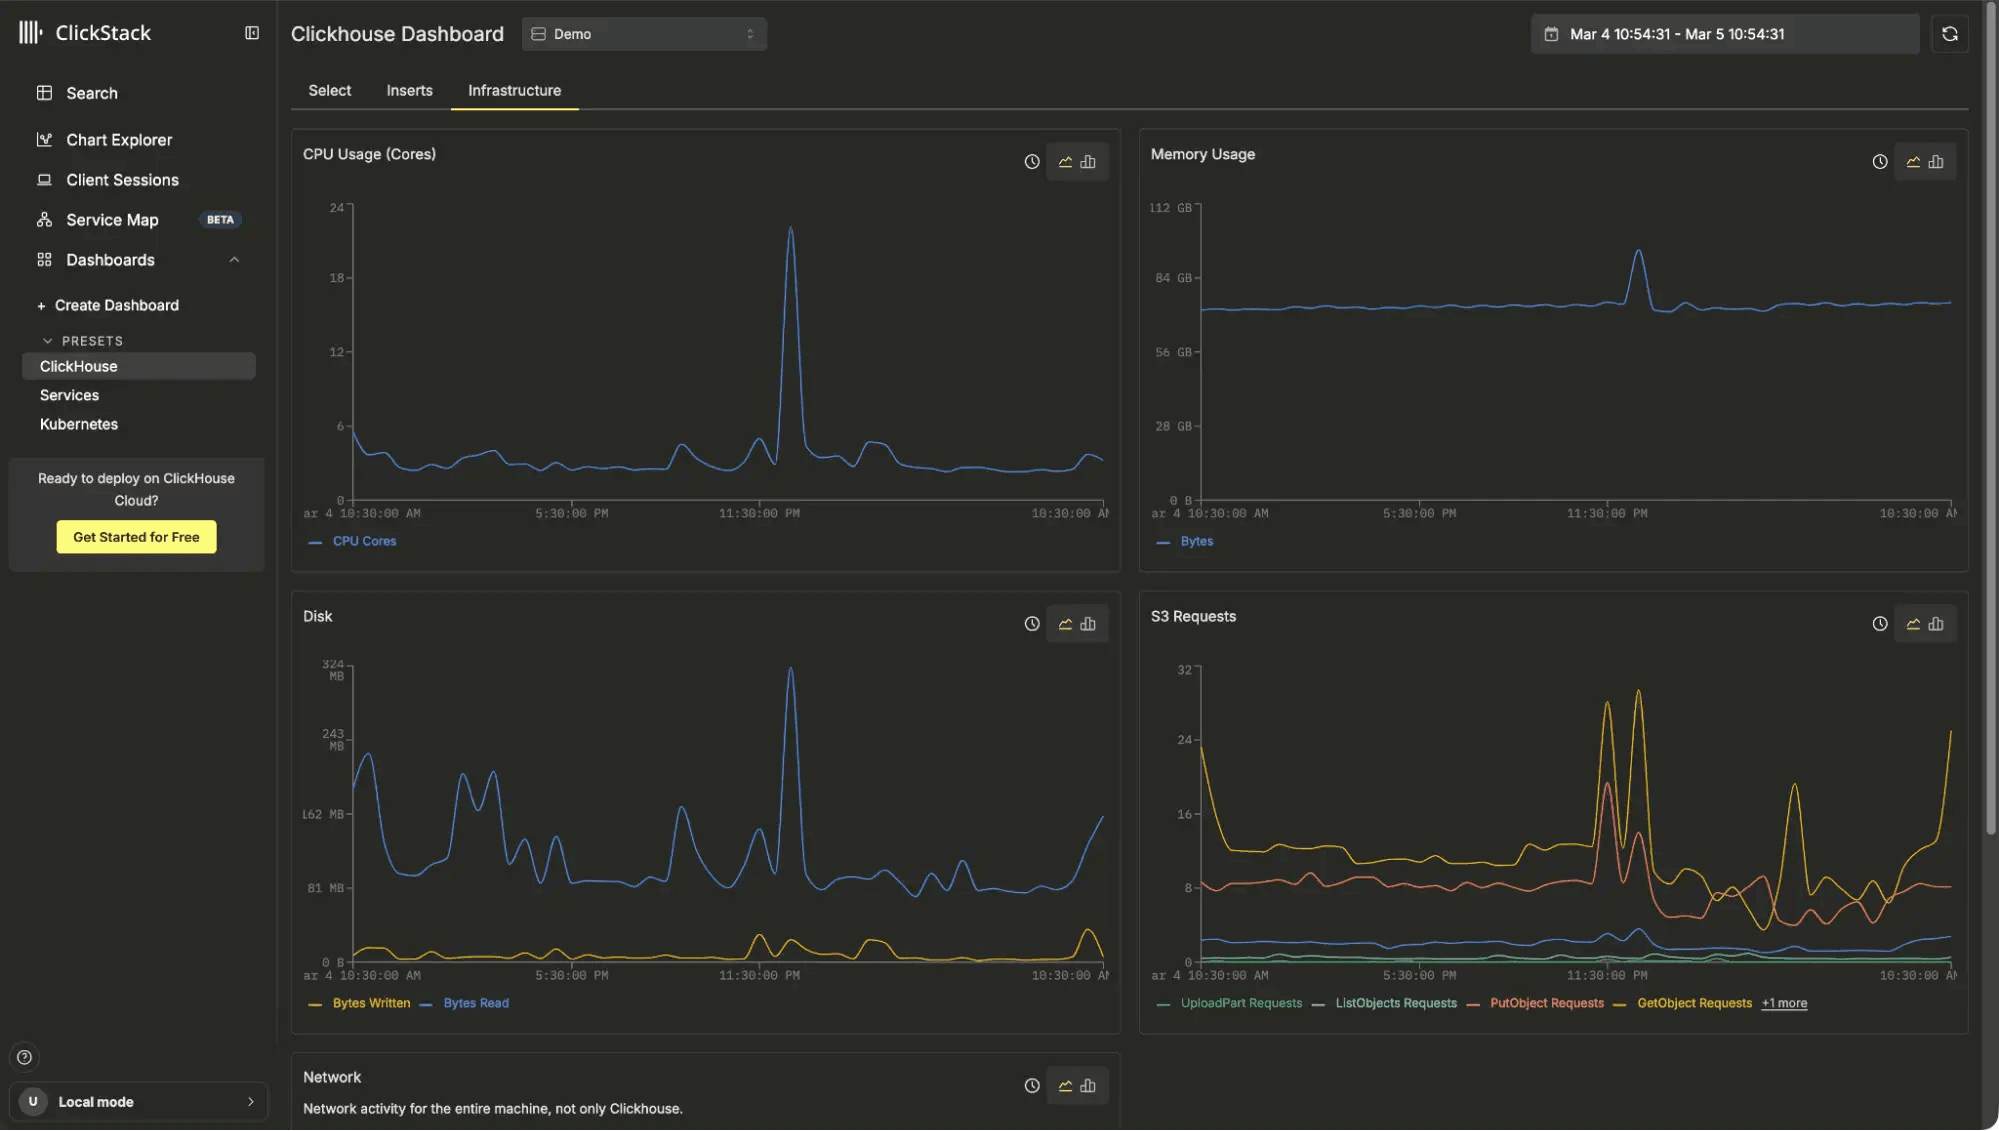Click the +1 more legend link
This screenshot has width=1999, height=1131.
(1784, 1003)
